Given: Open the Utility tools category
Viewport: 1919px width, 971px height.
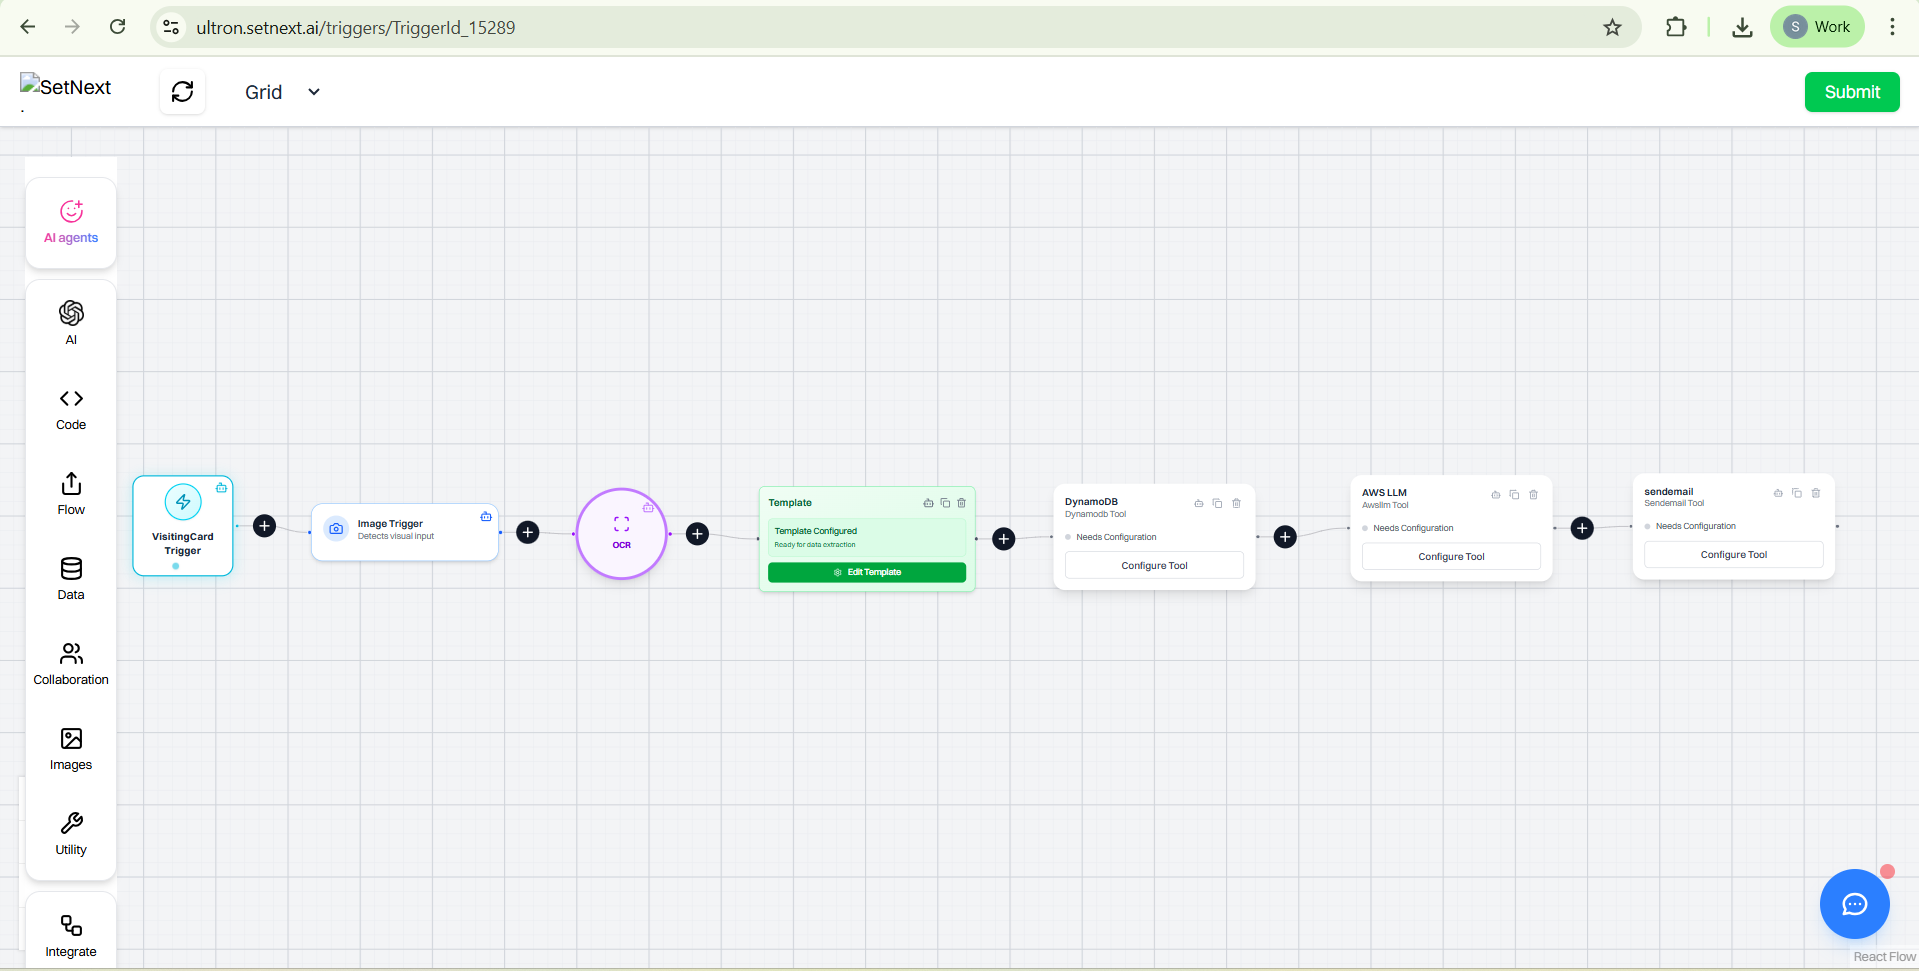Looking at the screenshot, I should tap(71, 835).
